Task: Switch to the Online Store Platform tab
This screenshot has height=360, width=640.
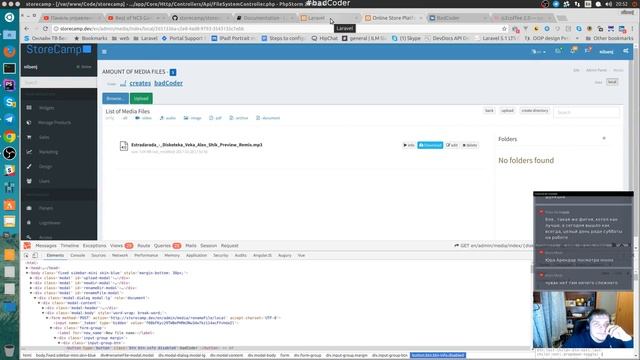Action: (393, 18)
